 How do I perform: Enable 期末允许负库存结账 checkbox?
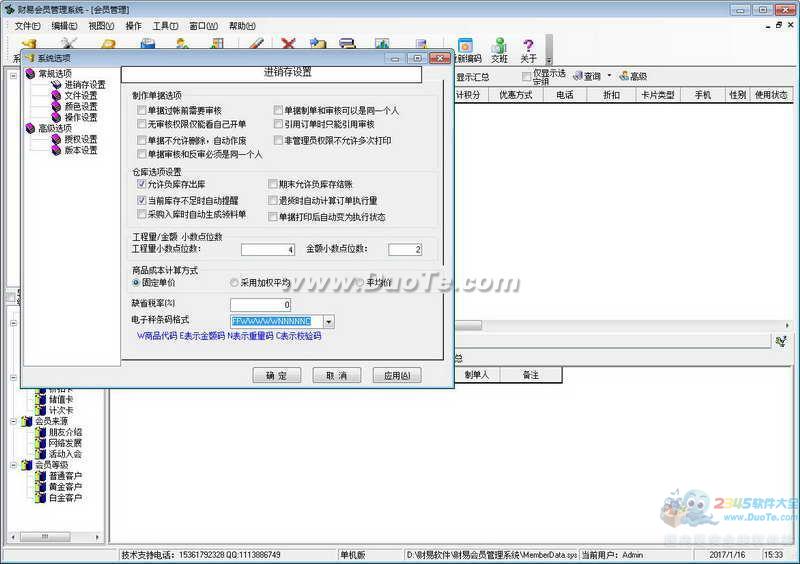pyautogui.click(x=272, y=184)
